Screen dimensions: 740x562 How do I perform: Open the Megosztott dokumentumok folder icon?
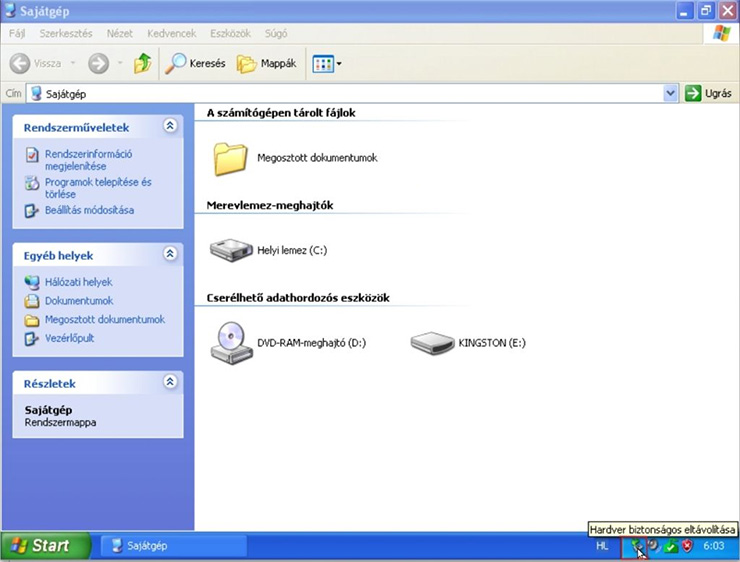[230, 158]
